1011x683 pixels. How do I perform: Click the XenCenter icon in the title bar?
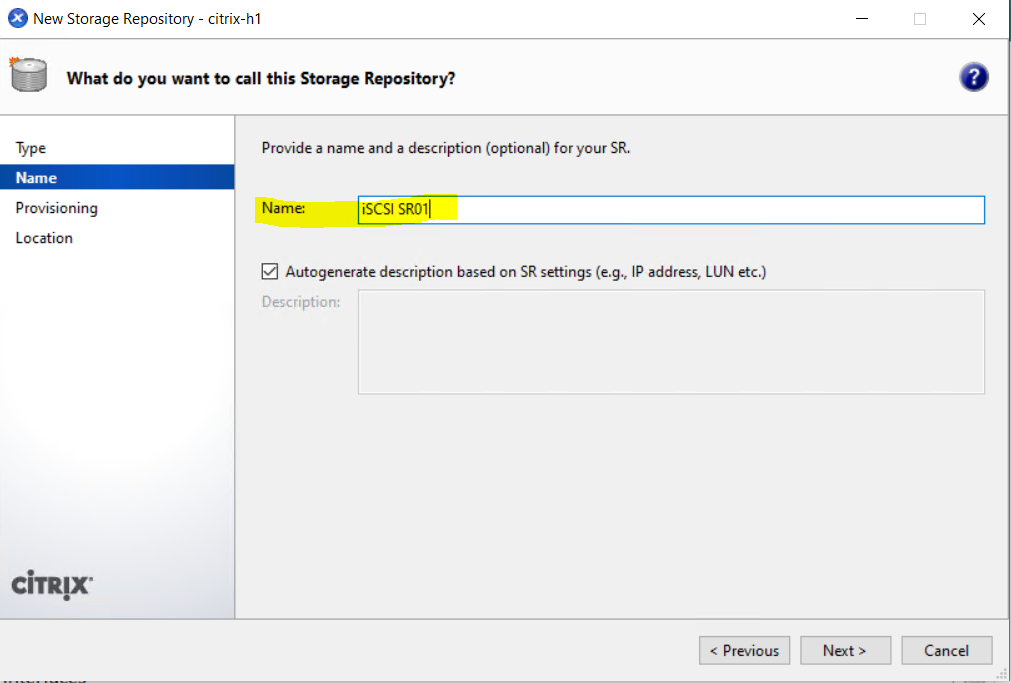click(17, 18)
